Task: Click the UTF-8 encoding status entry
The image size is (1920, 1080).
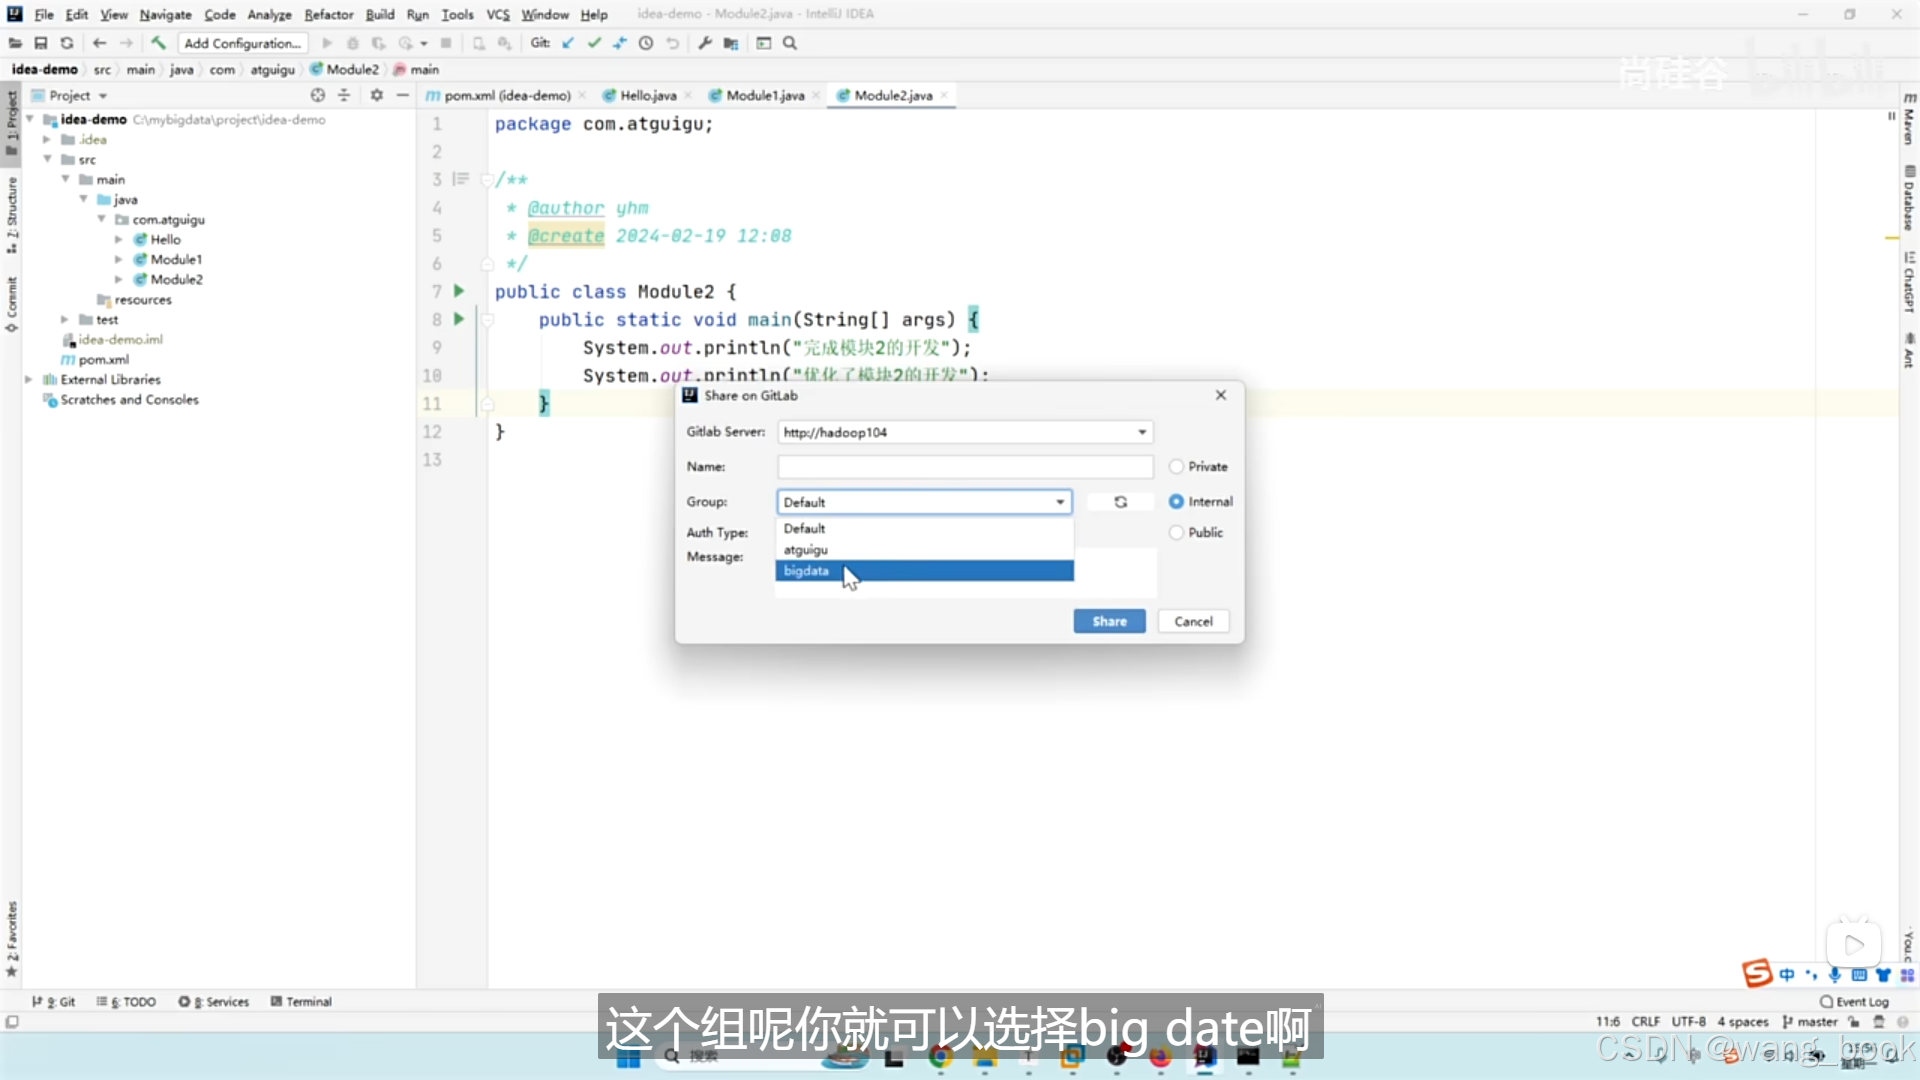Action: (x=1688, y=1021)
